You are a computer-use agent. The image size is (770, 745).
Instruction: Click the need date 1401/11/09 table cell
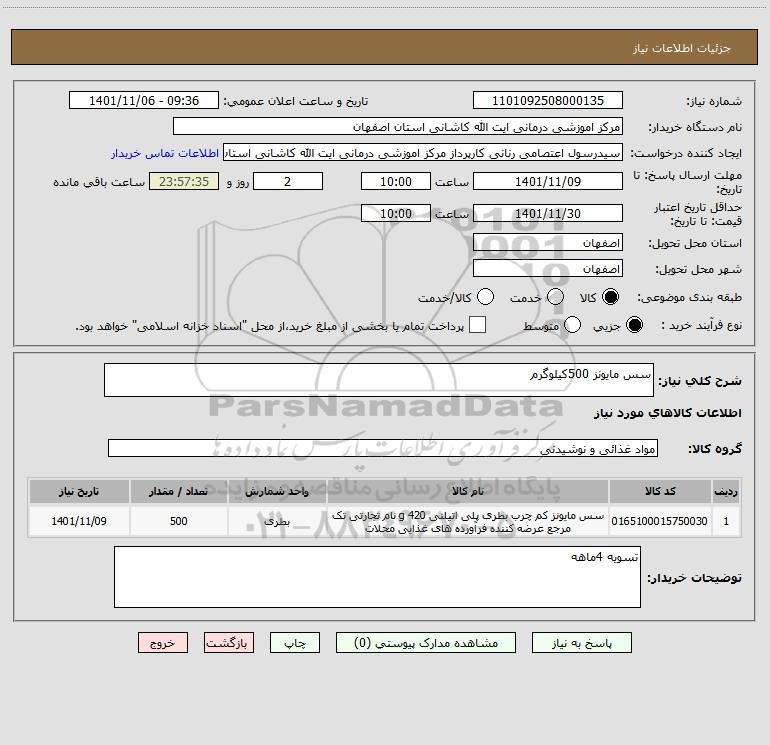pos(79,521)
